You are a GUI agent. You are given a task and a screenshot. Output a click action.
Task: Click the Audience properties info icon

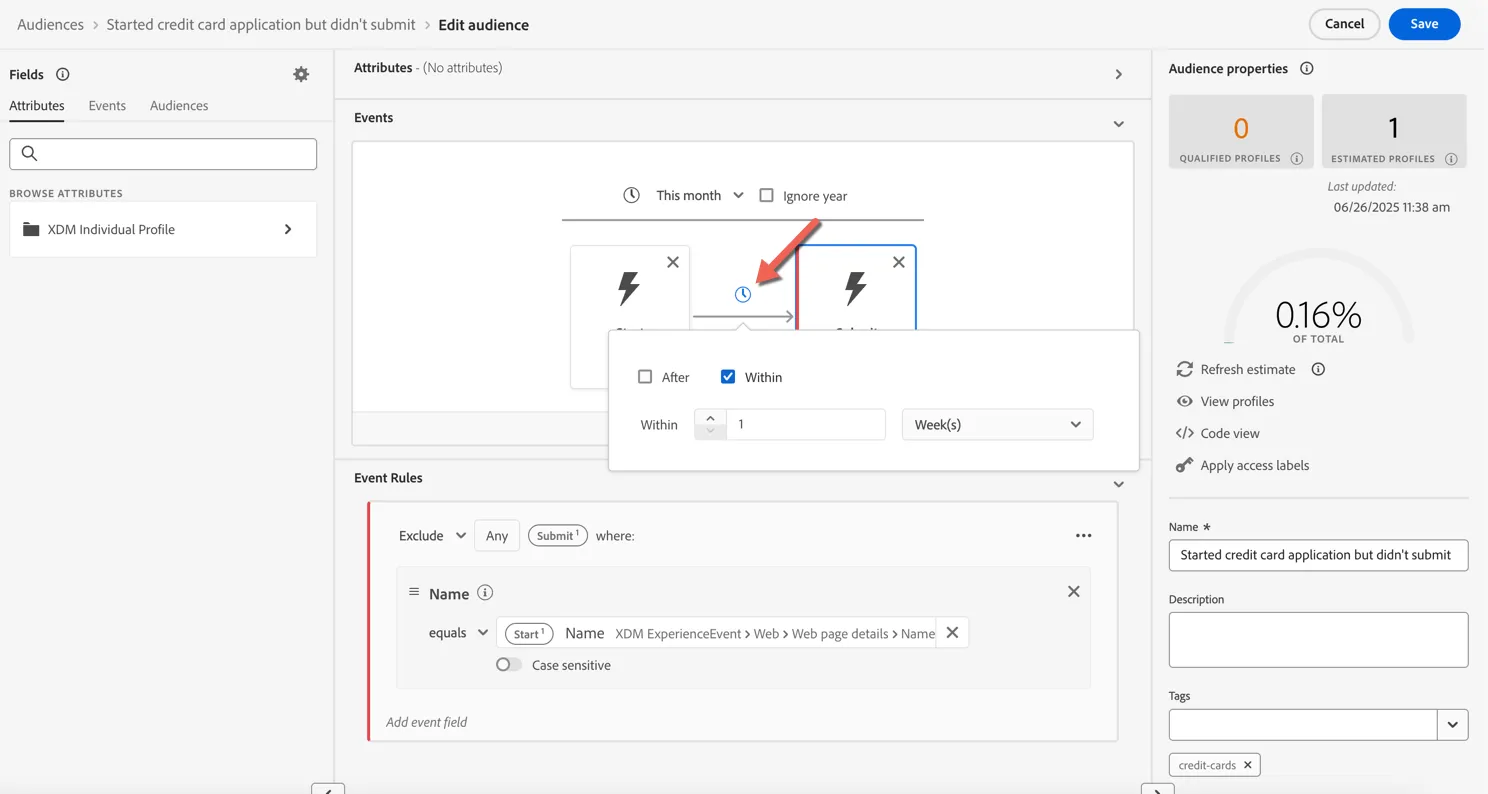[x=1306, y=69]
